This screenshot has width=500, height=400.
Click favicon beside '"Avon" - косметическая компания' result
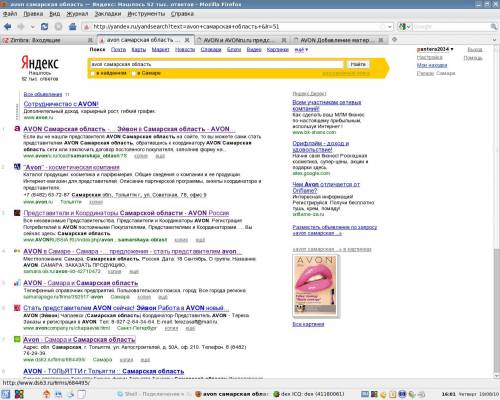pyautogui.click(x=17, y=167)
